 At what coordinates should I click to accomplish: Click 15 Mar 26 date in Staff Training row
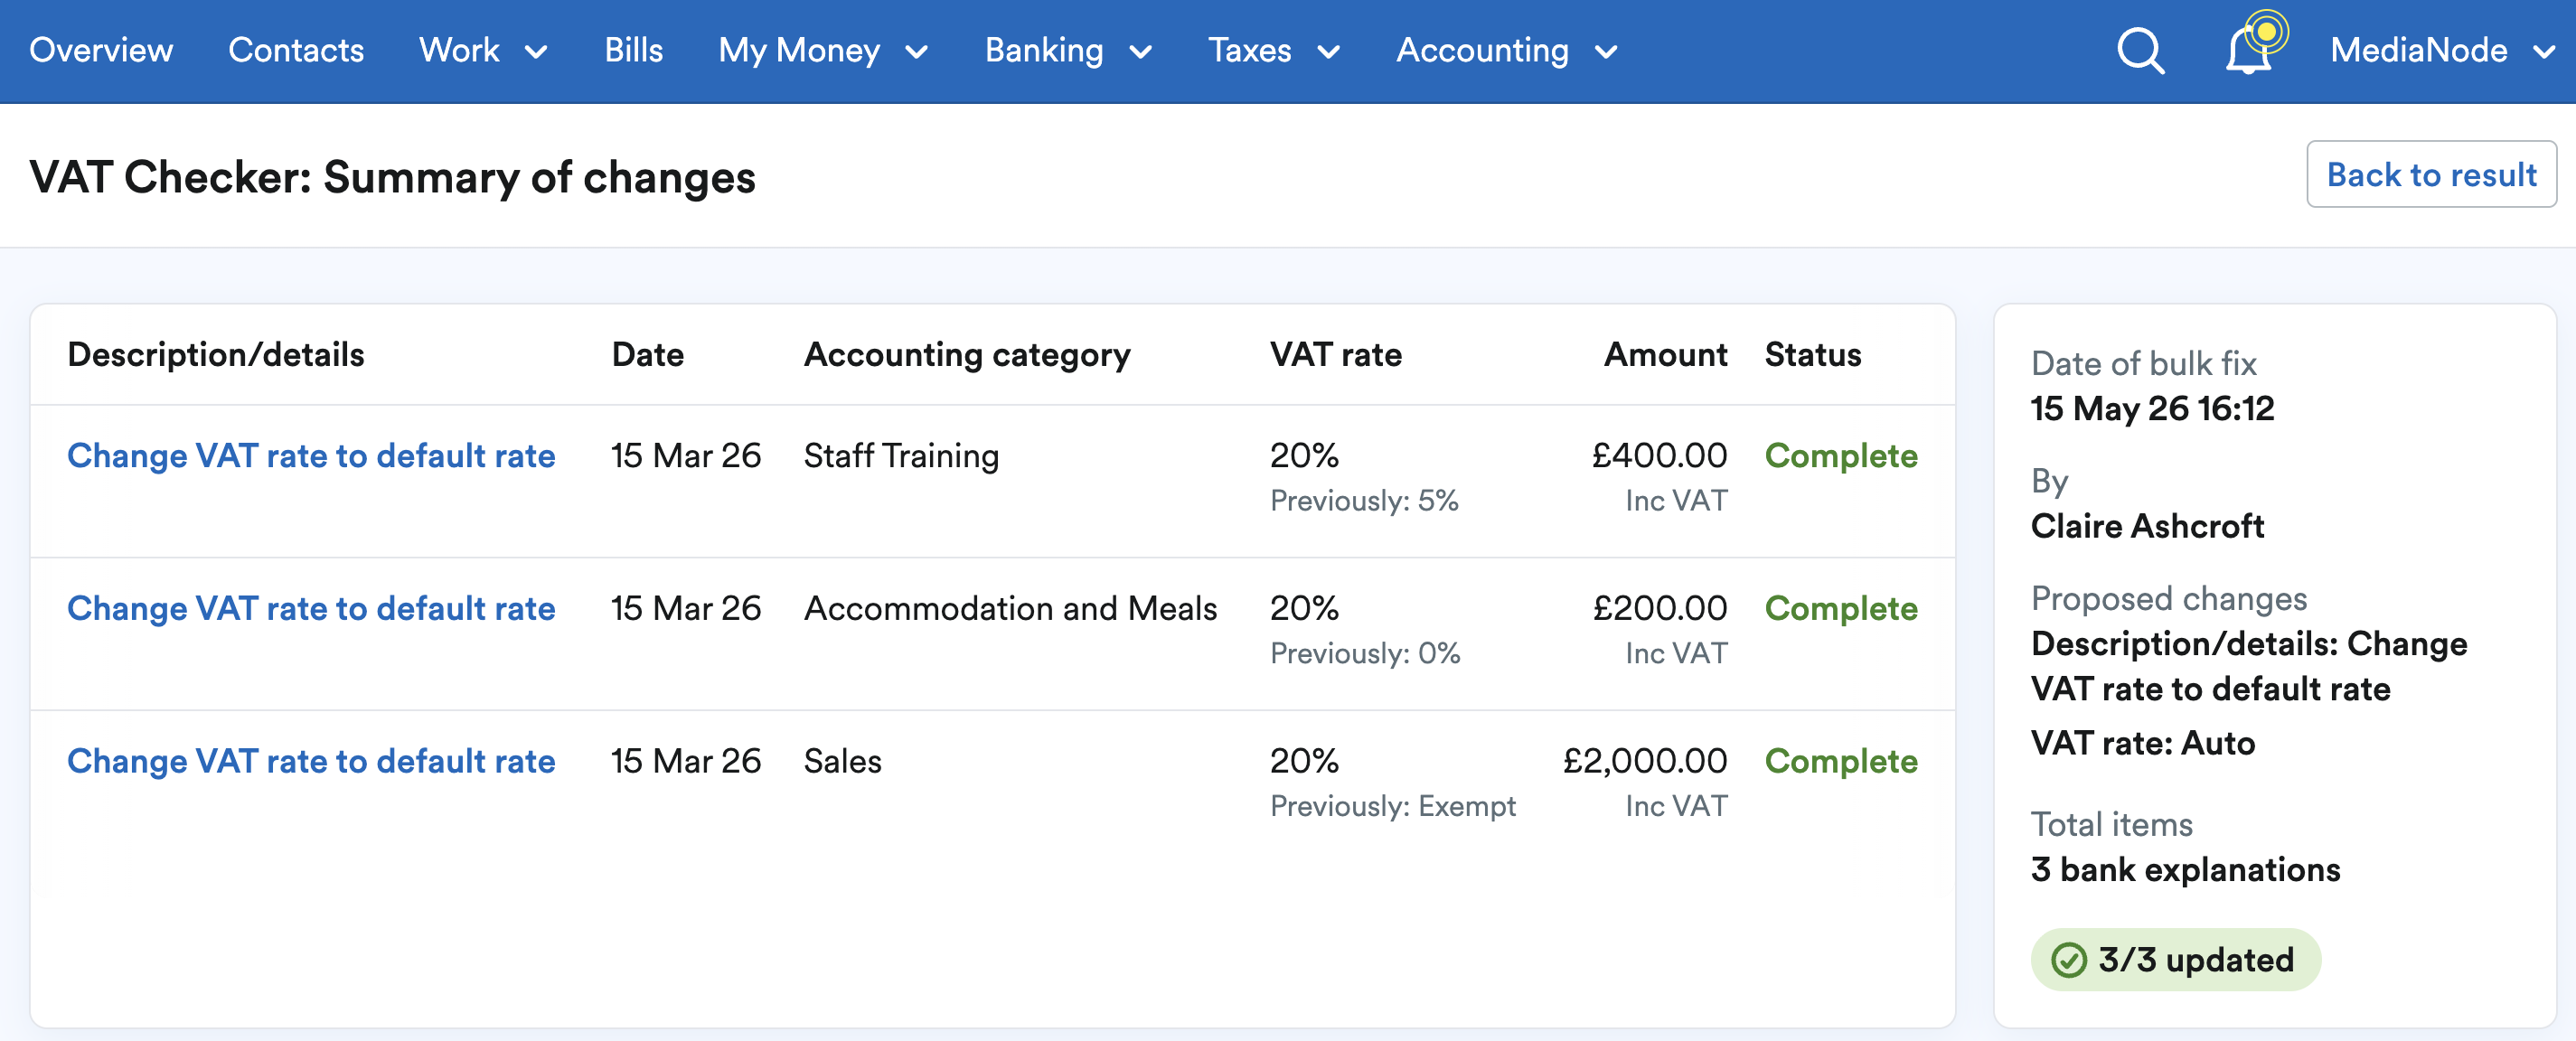point(686,456)
